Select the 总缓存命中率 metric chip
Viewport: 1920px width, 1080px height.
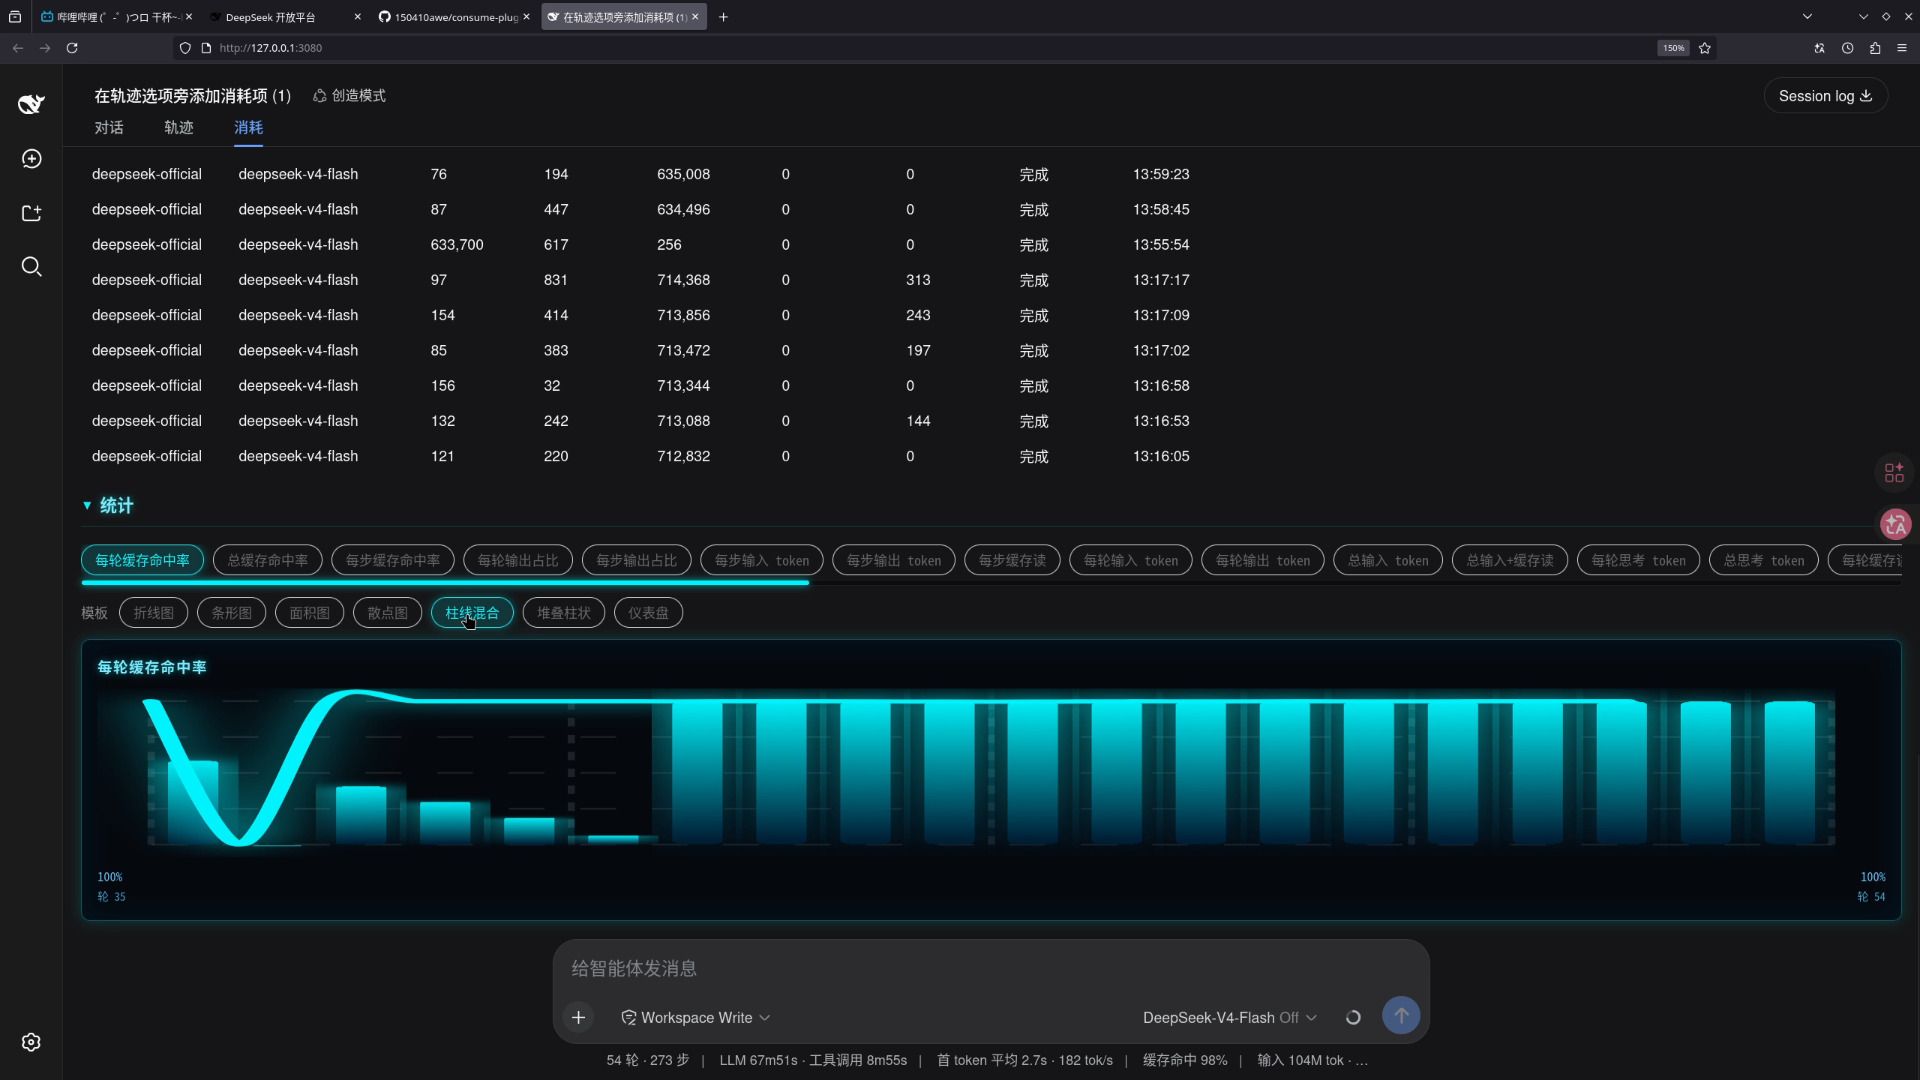tap(267, 560)
